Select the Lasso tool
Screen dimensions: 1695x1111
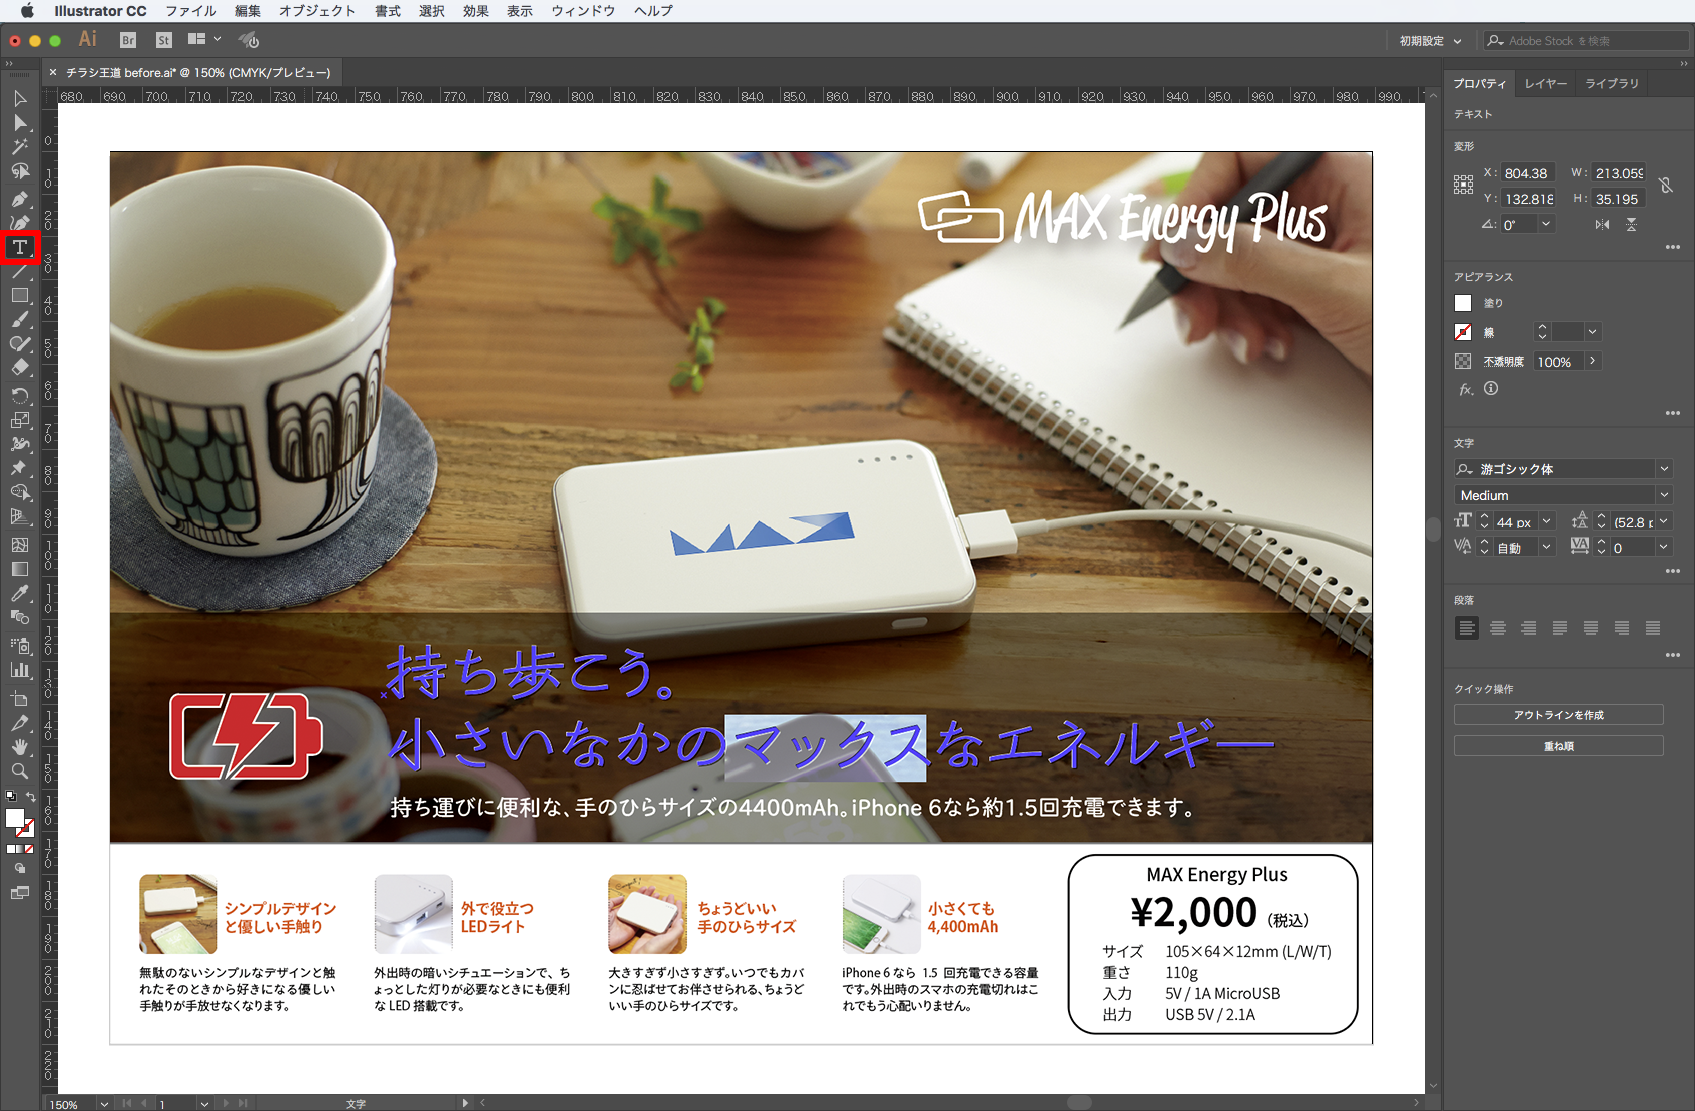[x=20, y=171]
